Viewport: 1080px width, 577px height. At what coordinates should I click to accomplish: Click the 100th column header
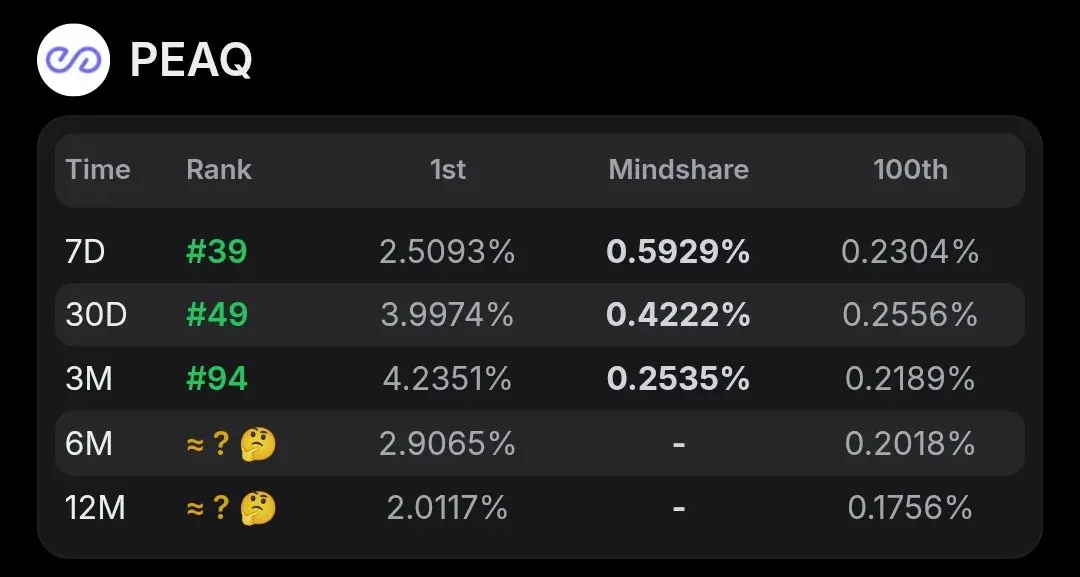(x=910, y=169)
